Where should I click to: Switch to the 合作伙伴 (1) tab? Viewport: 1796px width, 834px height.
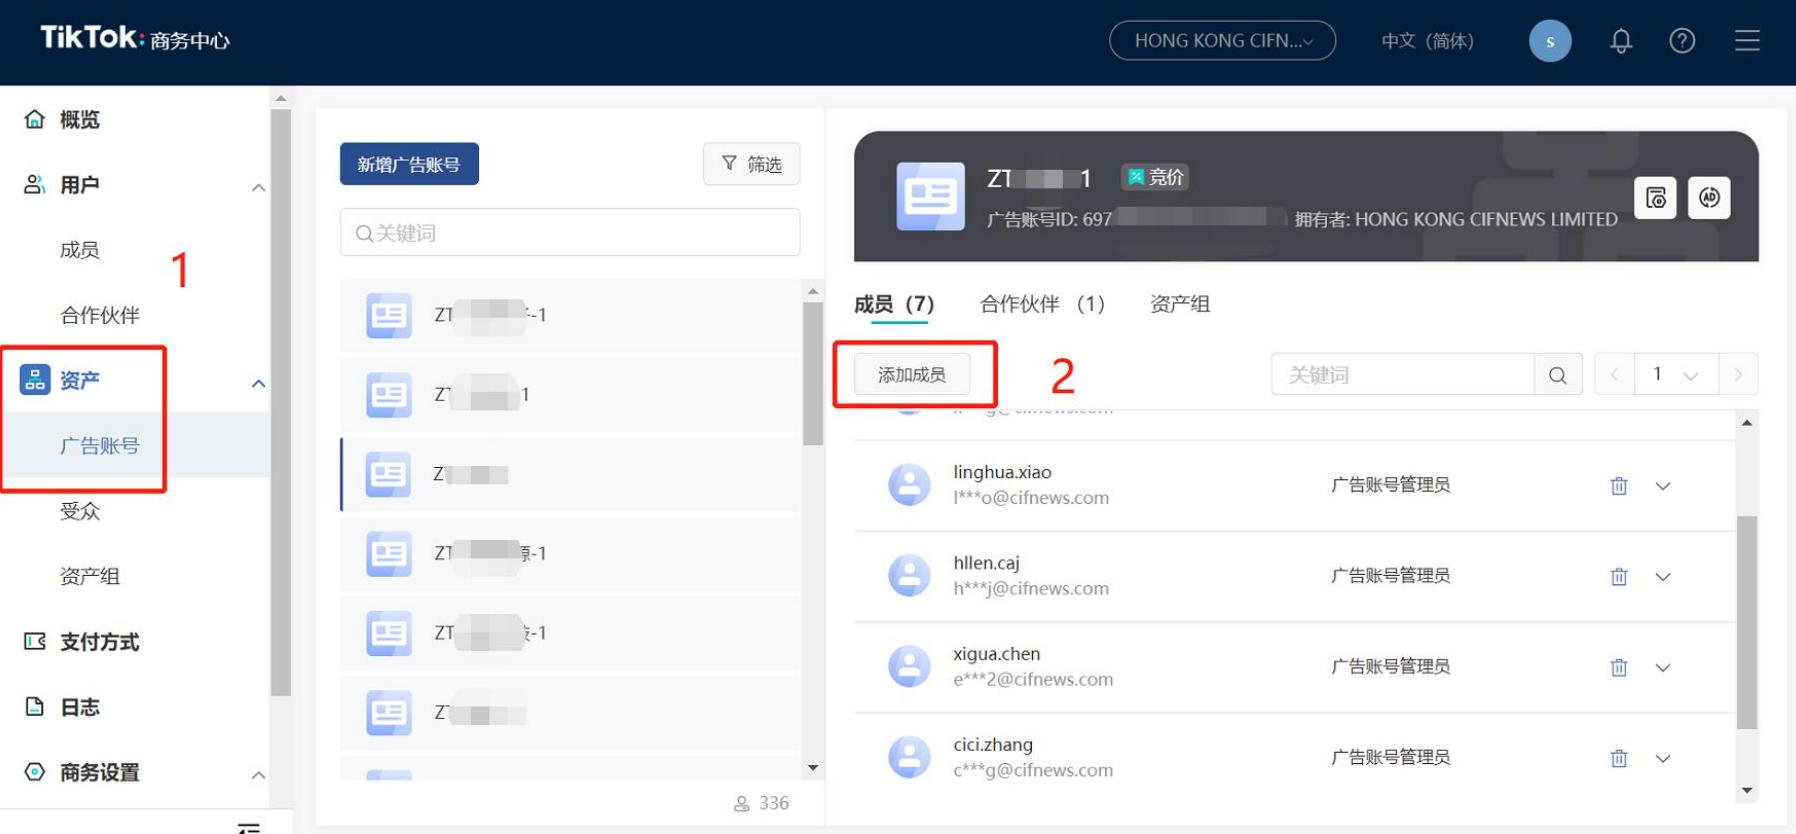pyautogui.click(x=1042, y=304)
